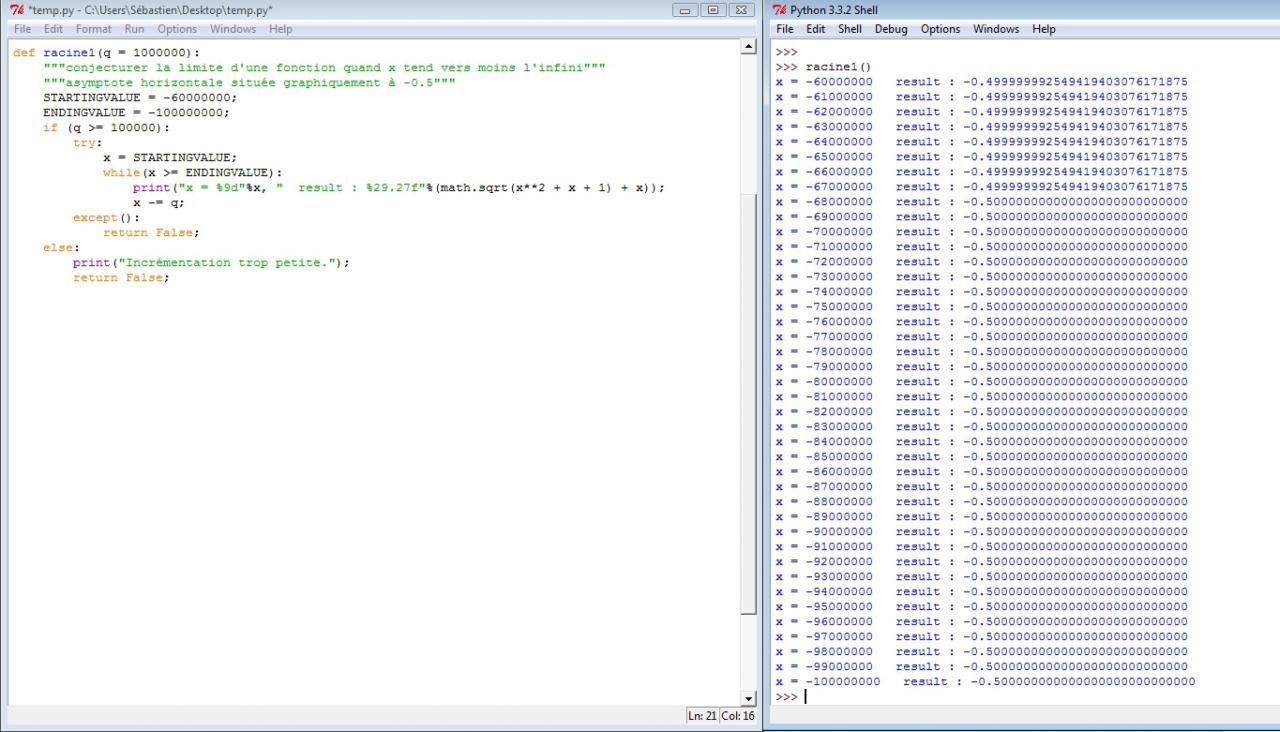Open the Run menu in the editor

[x=134, y=29]
